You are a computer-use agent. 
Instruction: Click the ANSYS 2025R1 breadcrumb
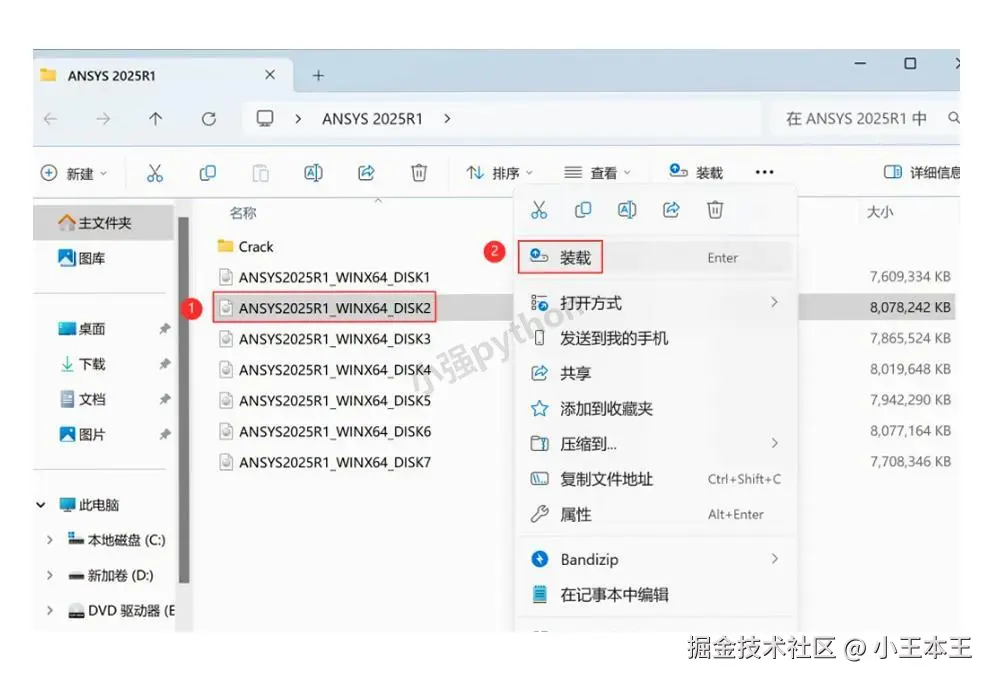pos(372,118)
